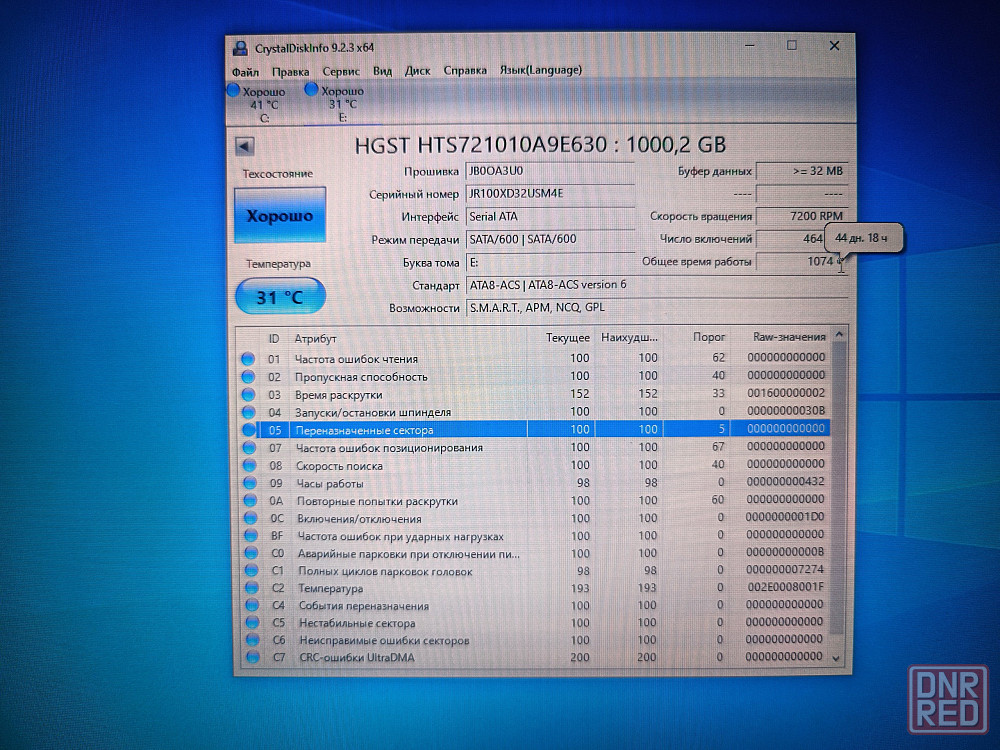The width and height of the screenshot is (1000, 750).
Task: Open the Сервис menu
Action: pos(341,71)
